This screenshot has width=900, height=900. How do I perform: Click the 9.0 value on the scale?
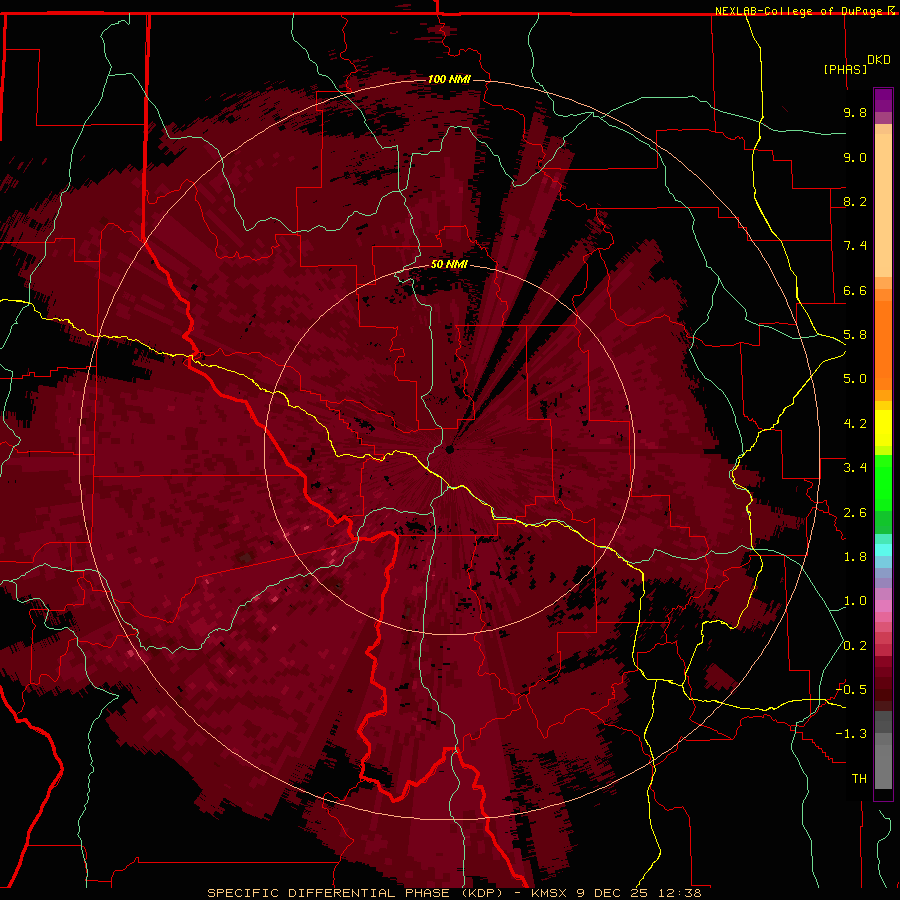tap(855, 157)
